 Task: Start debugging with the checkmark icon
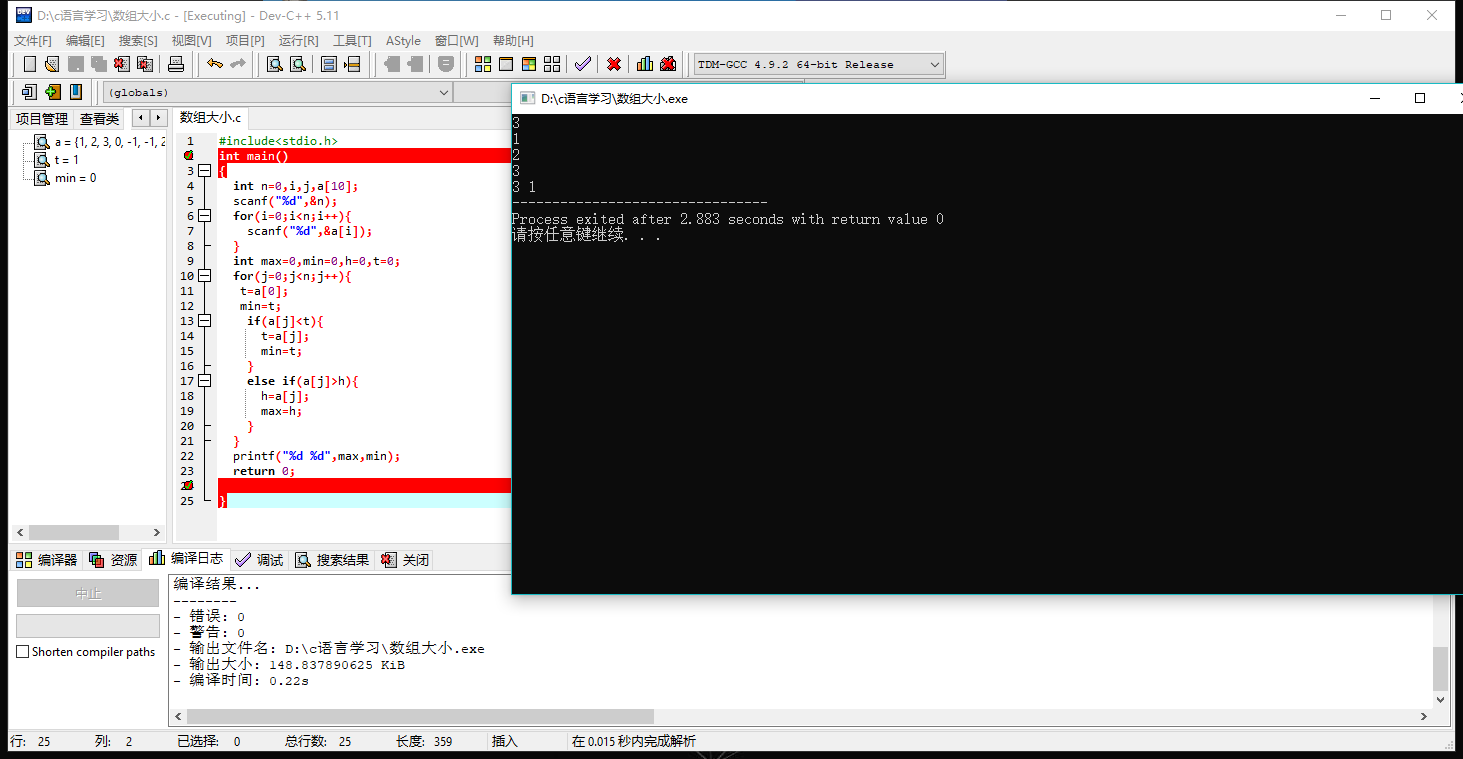pyautogui.click(x=583, y=64)
